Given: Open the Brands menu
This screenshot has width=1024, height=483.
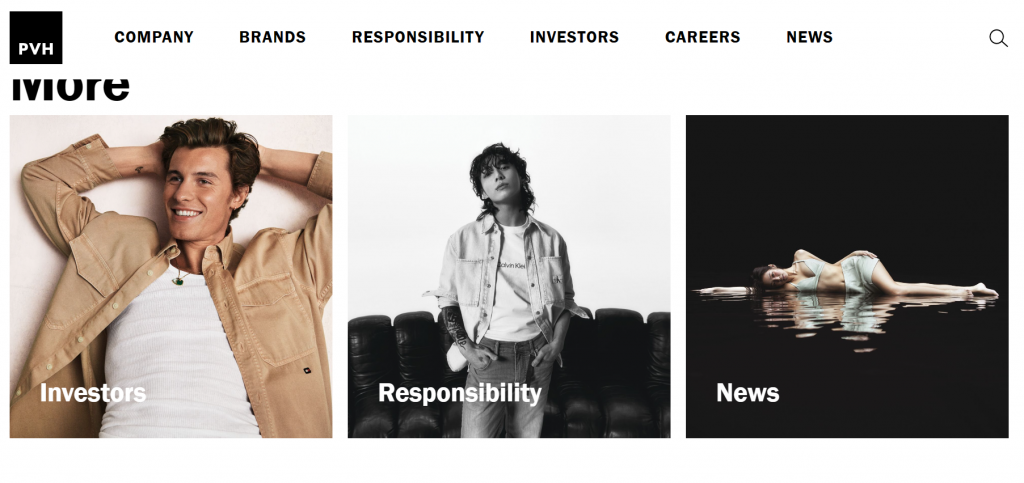Looking at the screenshot, I should pos(272,37).
